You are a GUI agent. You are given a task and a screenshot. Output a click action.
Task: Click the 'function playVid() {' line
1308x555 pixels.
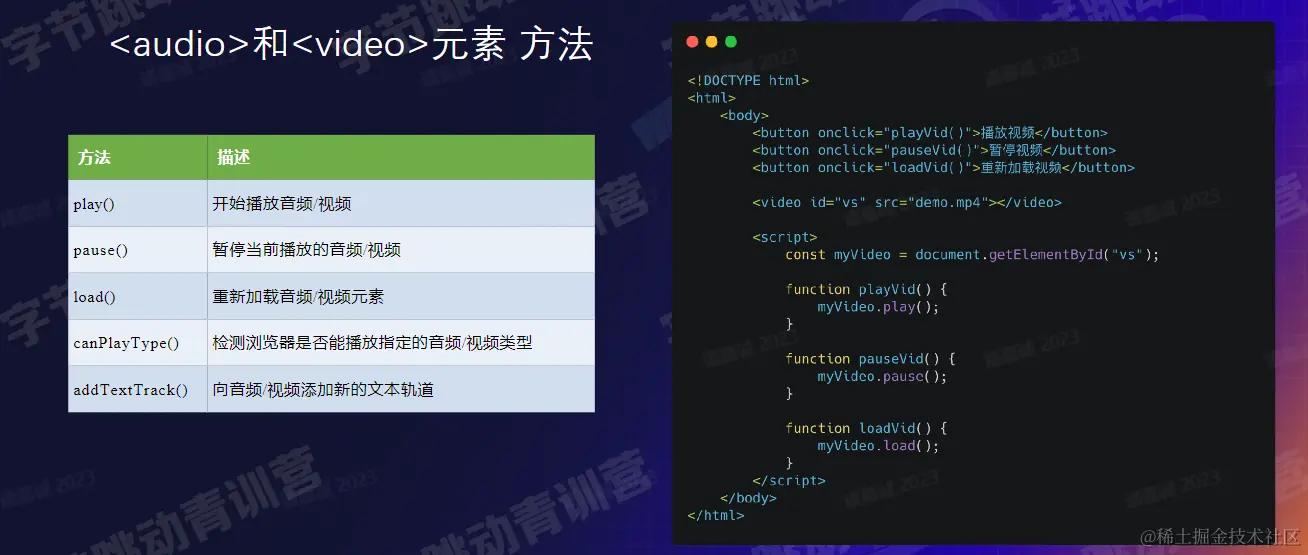[x=866, y=290]
